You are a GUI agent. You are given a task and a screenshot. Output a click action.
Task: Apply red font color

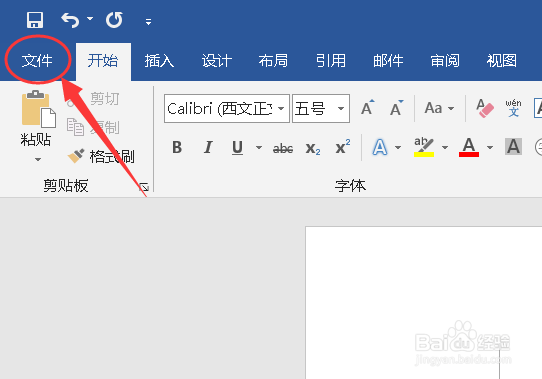click(469, 147)
